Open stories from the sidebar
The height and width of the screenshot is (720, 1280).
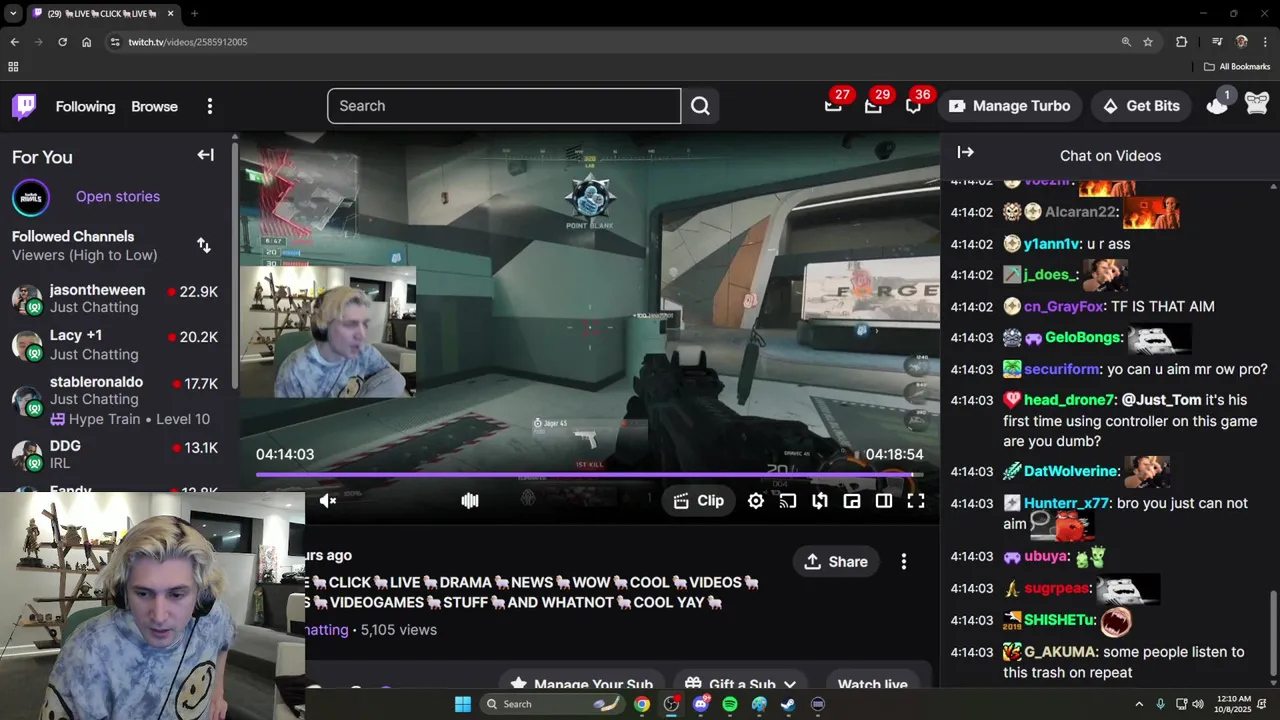coord(118,196)
